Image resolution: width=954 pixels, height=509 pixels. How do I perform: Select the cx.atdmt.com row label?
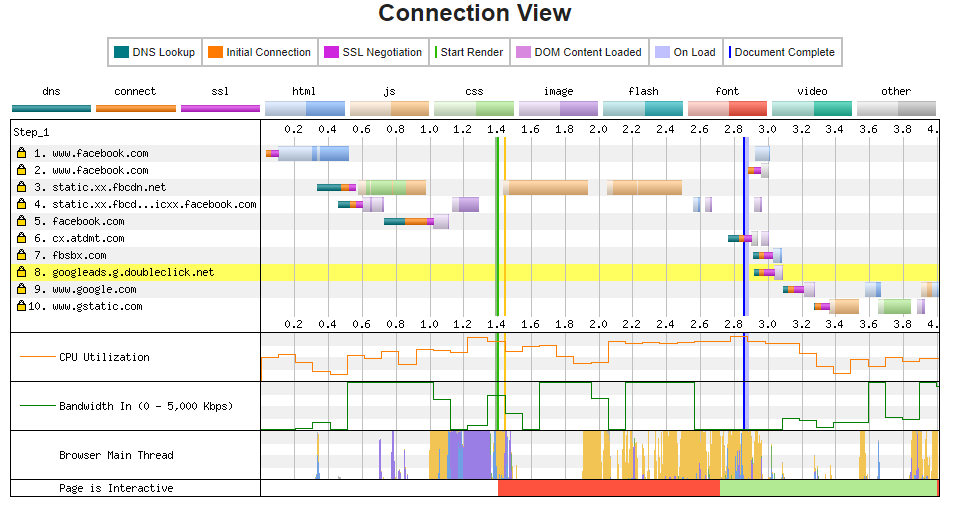88,238
